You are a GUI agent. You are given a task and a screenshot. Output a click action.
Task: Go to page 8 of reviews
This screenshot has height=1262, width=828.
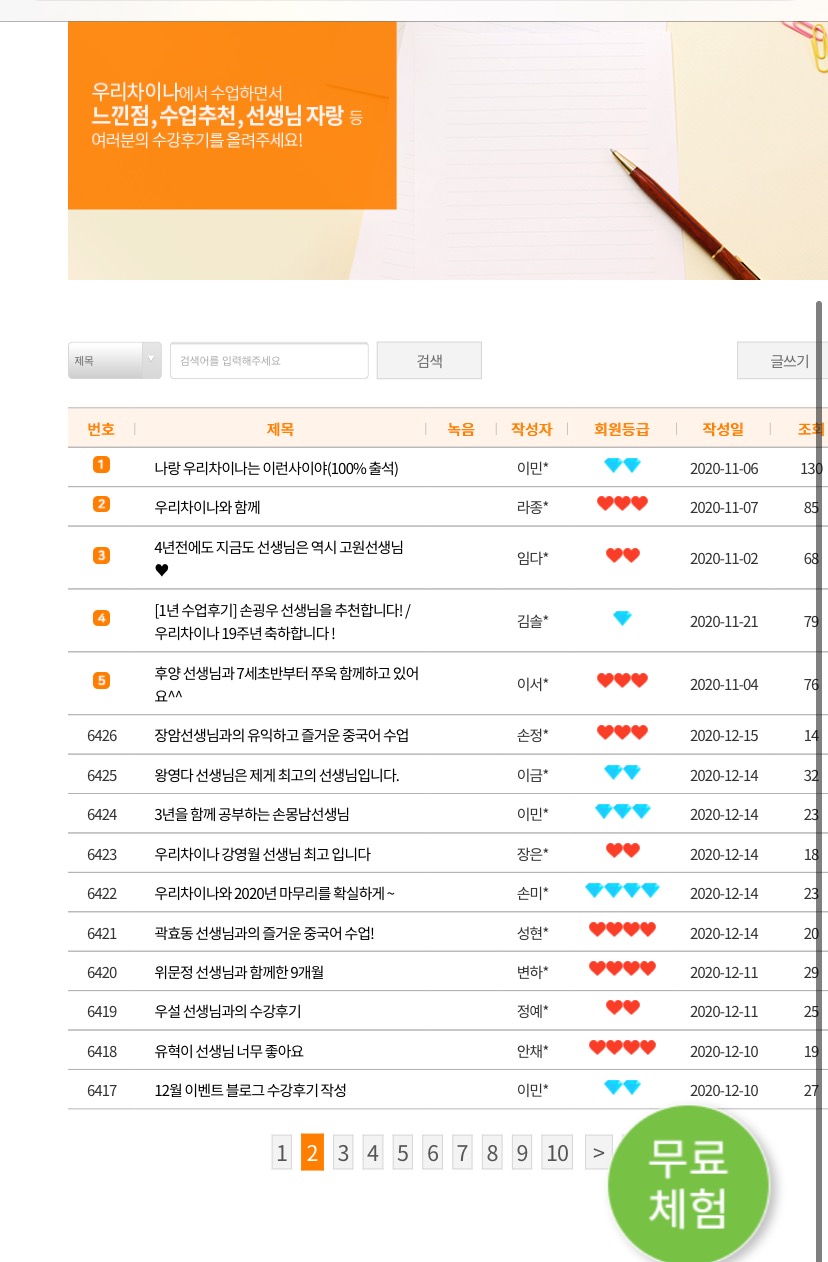492,1153
